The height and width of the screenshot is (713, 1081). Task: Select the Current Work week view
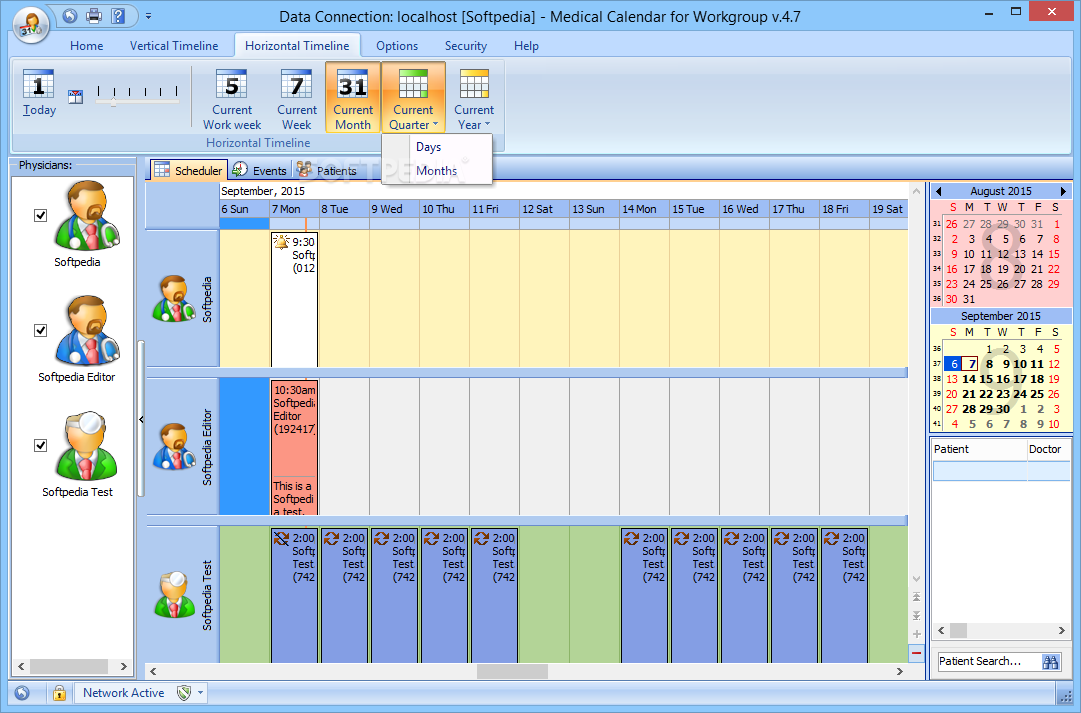(232, 99)
